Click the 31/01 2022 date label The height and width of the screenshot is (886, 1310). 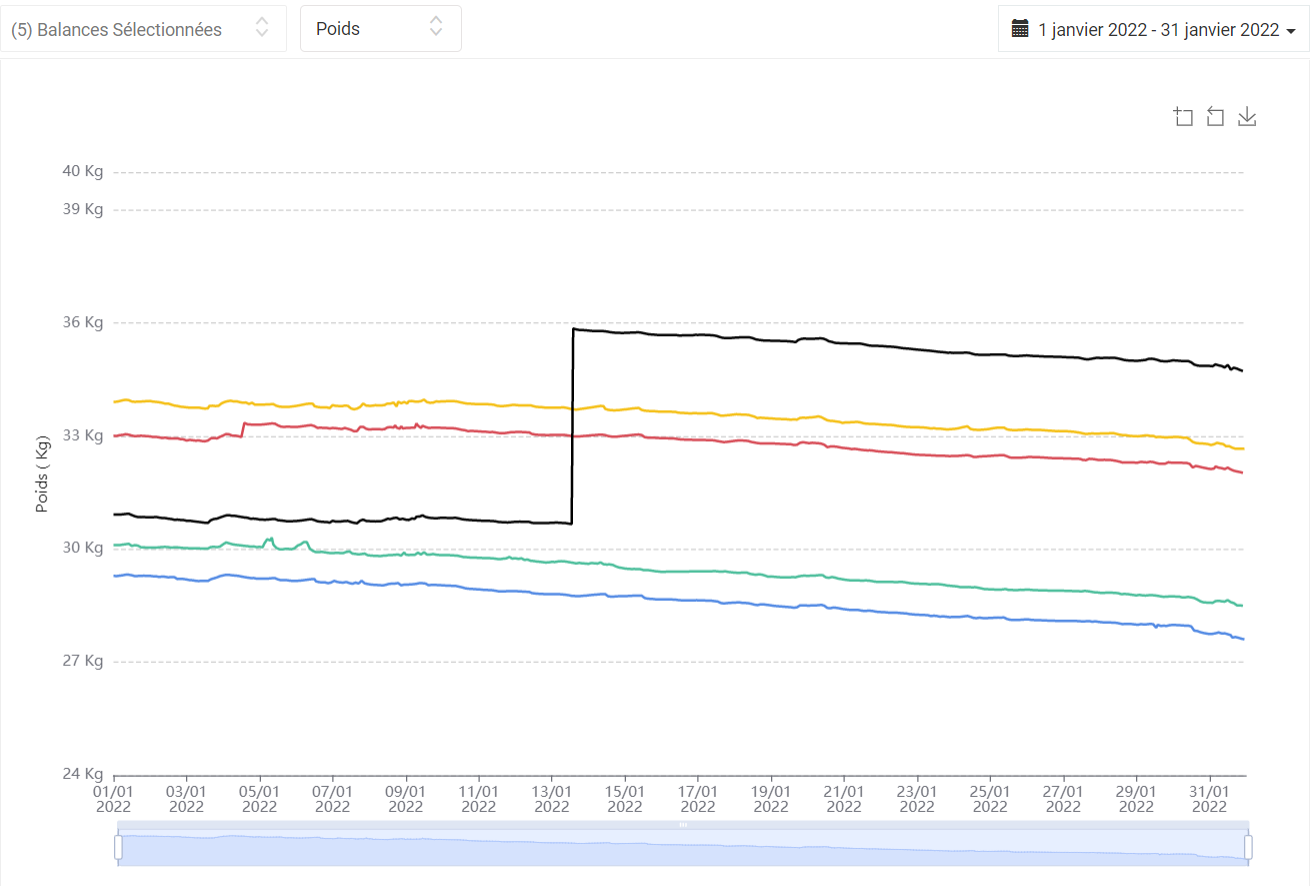(1209, 798)
